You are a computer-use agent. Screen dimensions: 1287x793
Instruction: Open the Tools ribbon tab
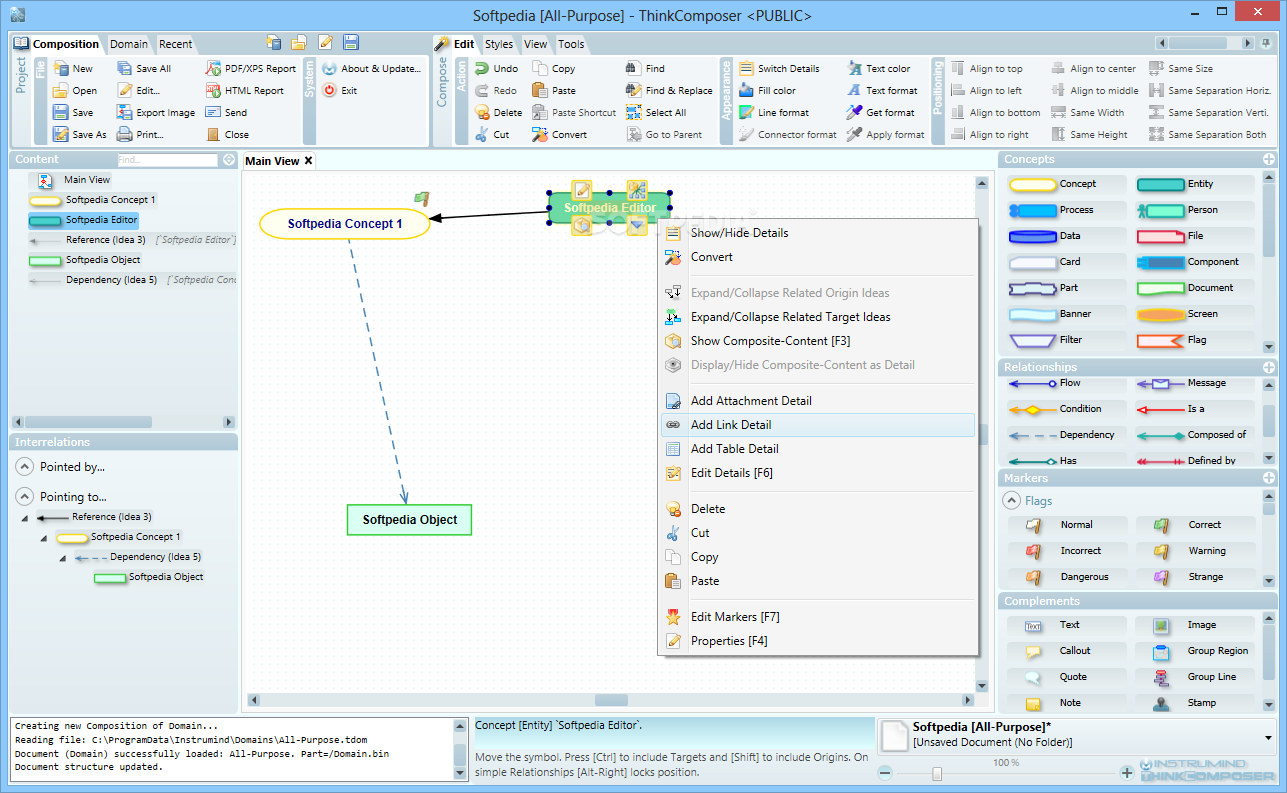[x=571, y=44]
